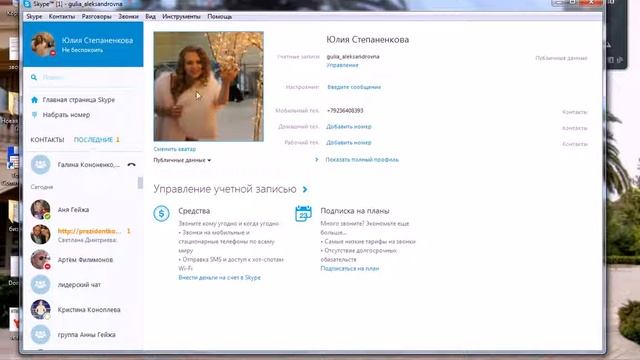
Task: Expand Показать полный профиль
Action: [x=362, y=160]
